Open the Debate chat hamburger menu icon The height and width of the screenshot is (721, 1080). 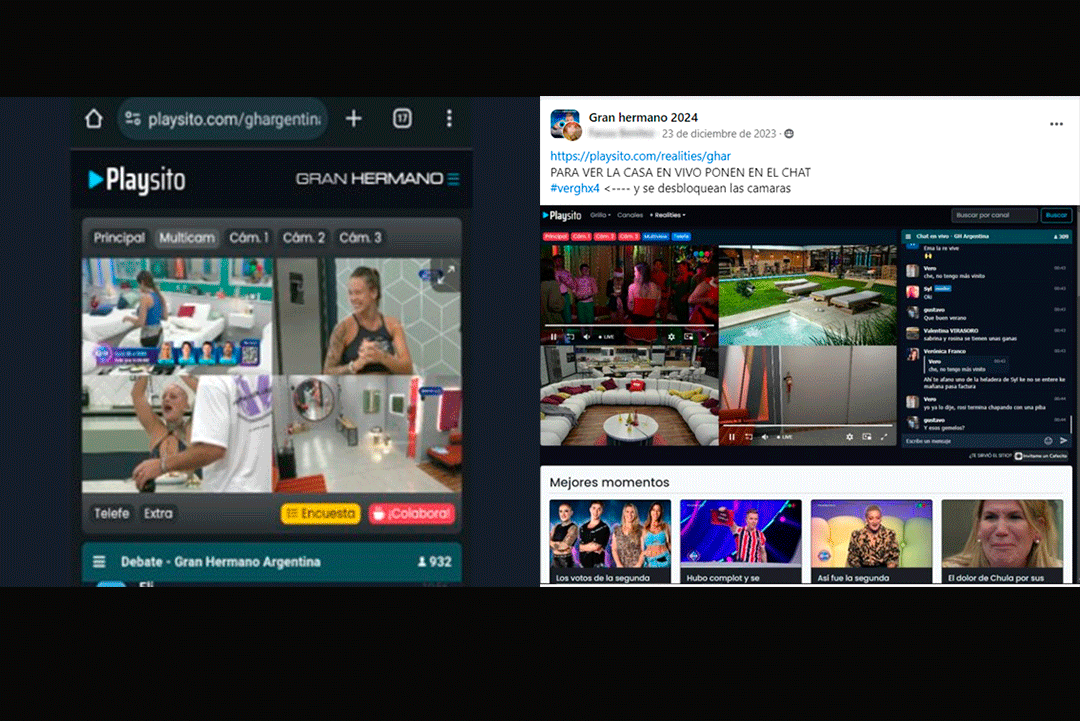[99, 562]
